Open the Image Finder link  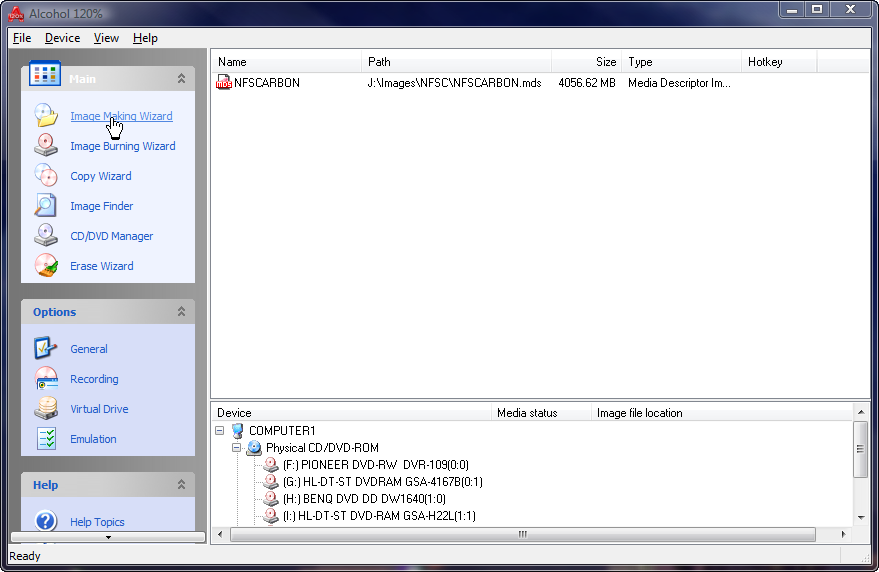pos(101,206)
